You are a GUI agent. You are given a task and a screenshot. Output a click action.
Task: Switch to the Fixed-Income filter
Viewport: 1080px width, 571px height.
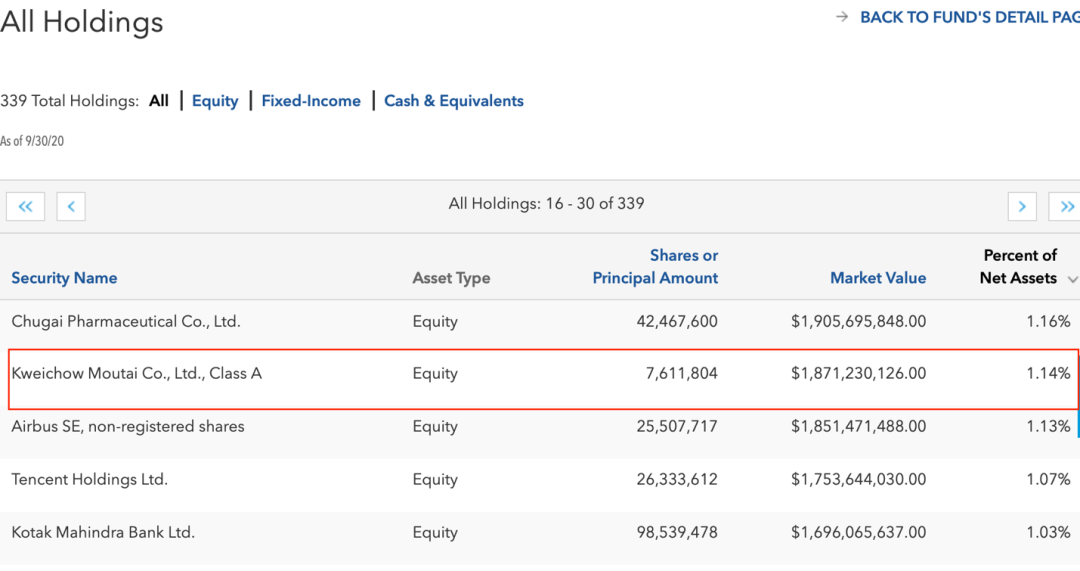pyautogui.click(x=311, y=101)
